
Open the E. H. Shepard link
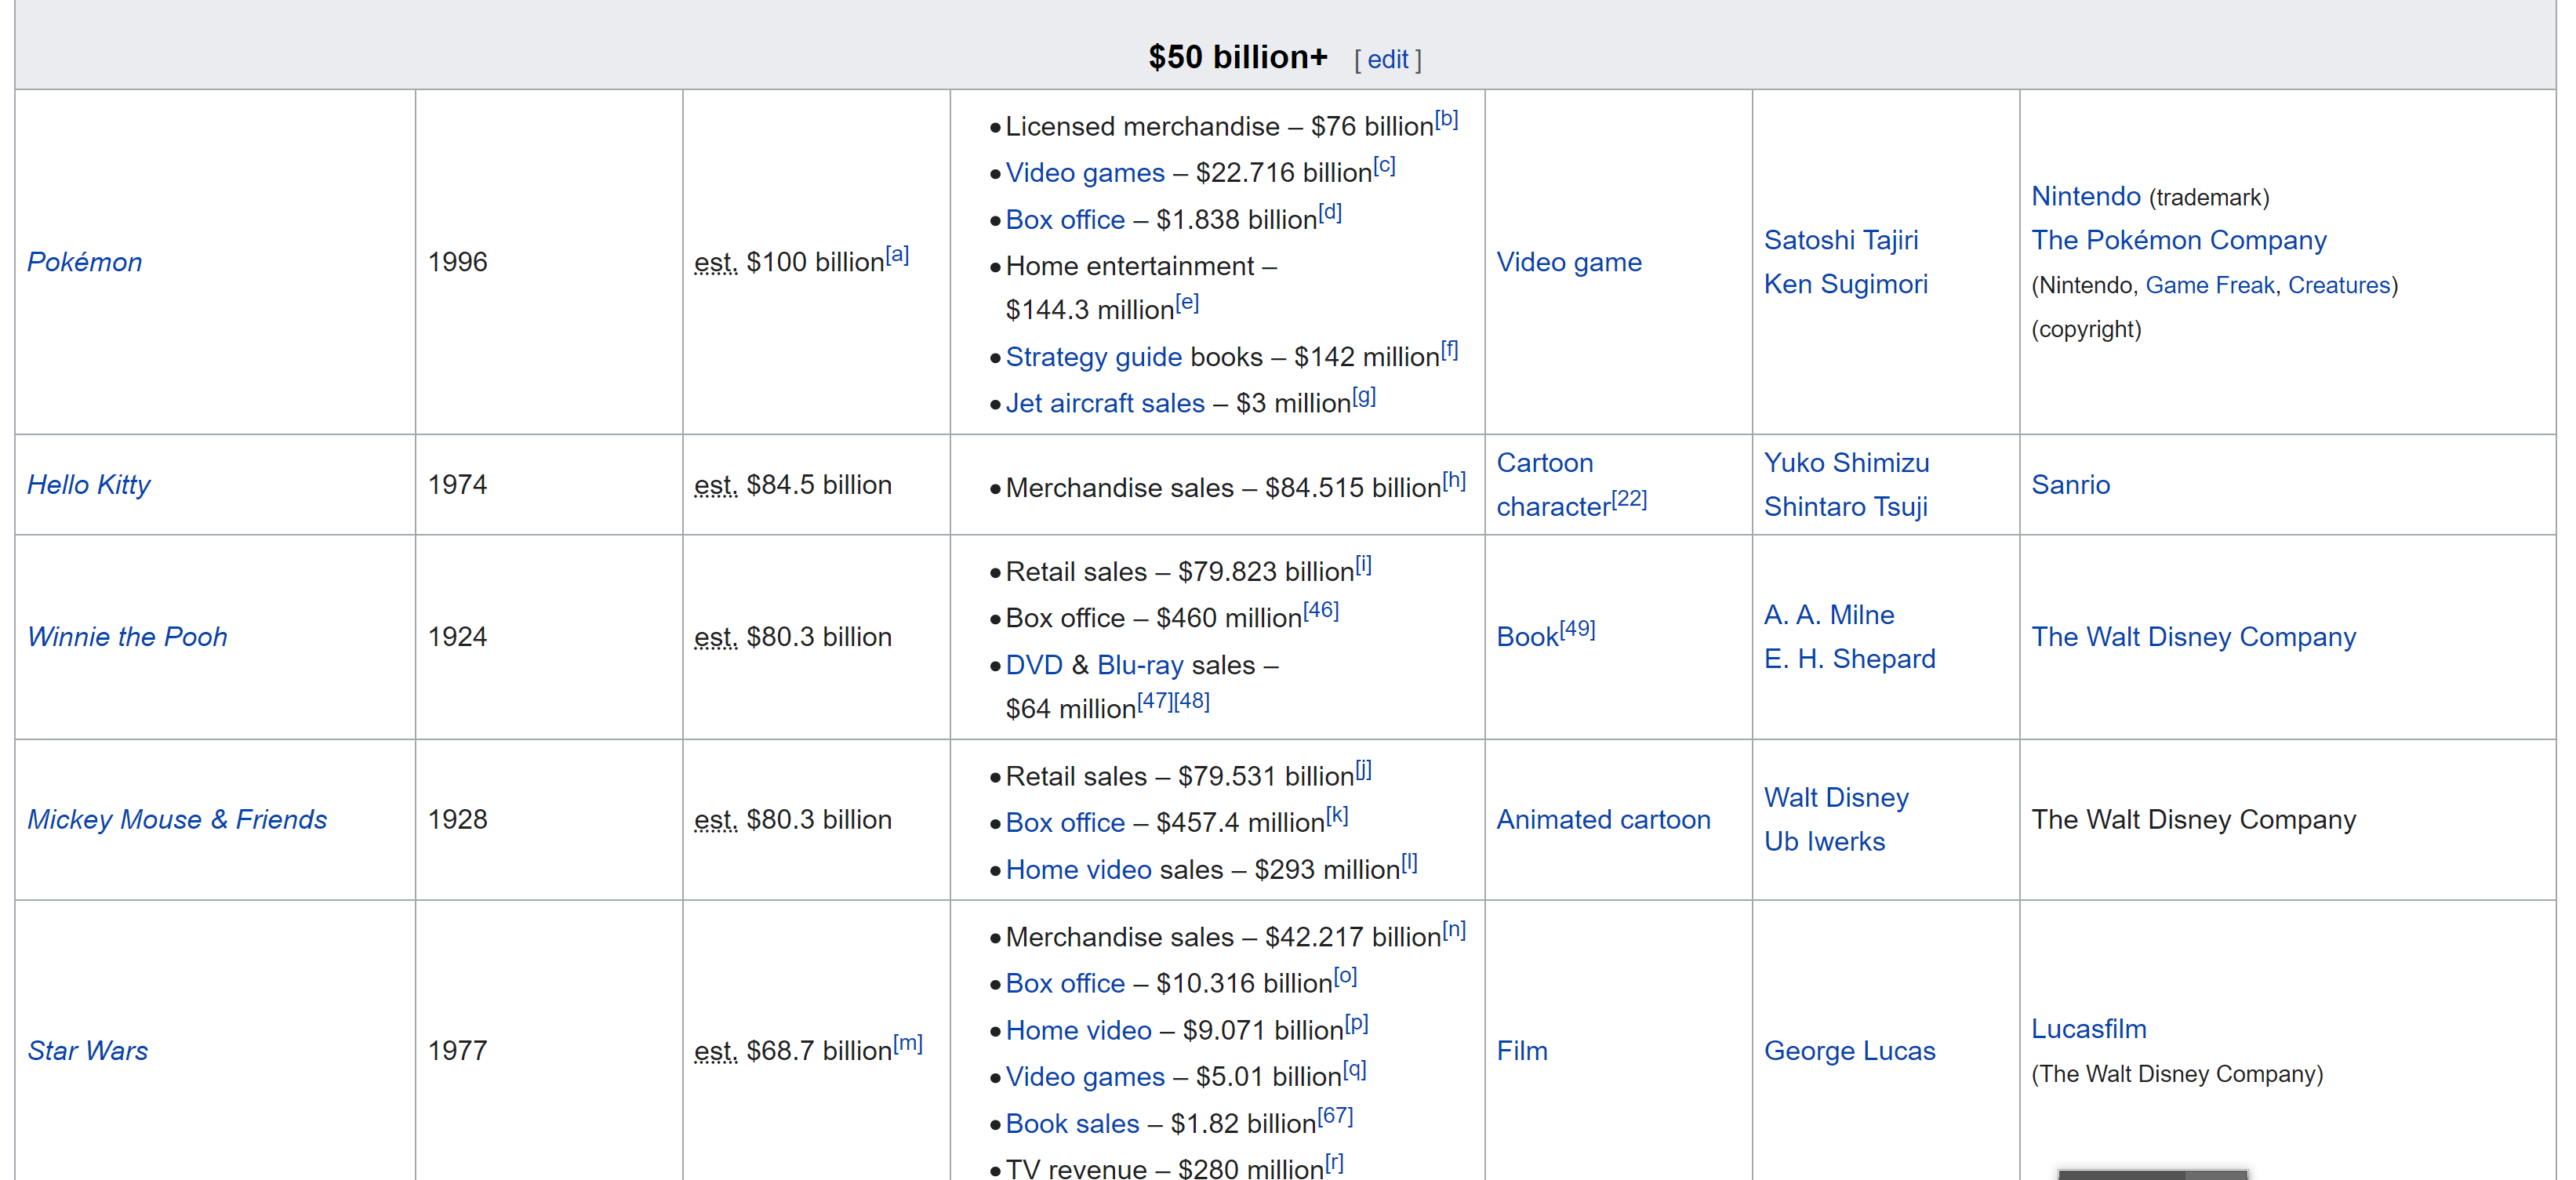tap(1849, 659)
